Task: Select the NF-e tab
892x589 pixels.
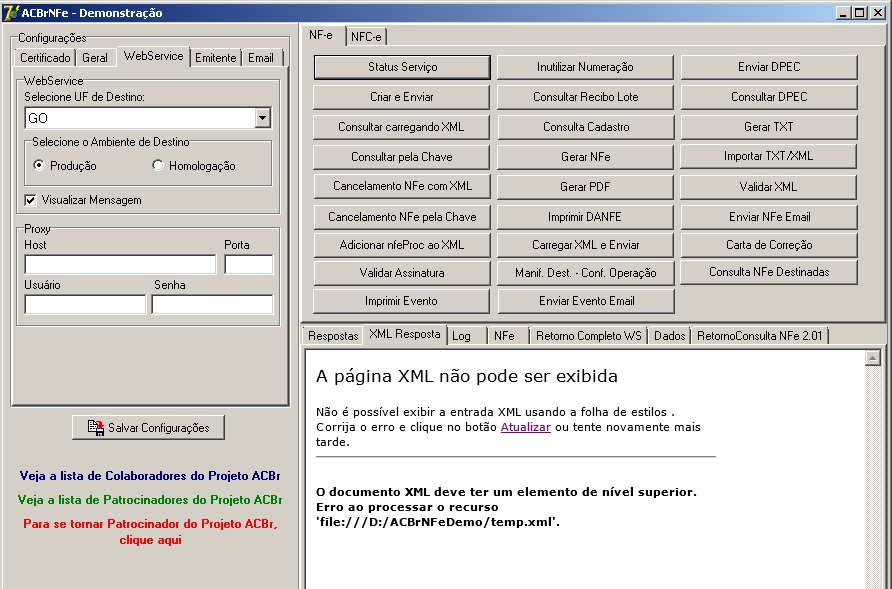Action: tap(321, 35)
